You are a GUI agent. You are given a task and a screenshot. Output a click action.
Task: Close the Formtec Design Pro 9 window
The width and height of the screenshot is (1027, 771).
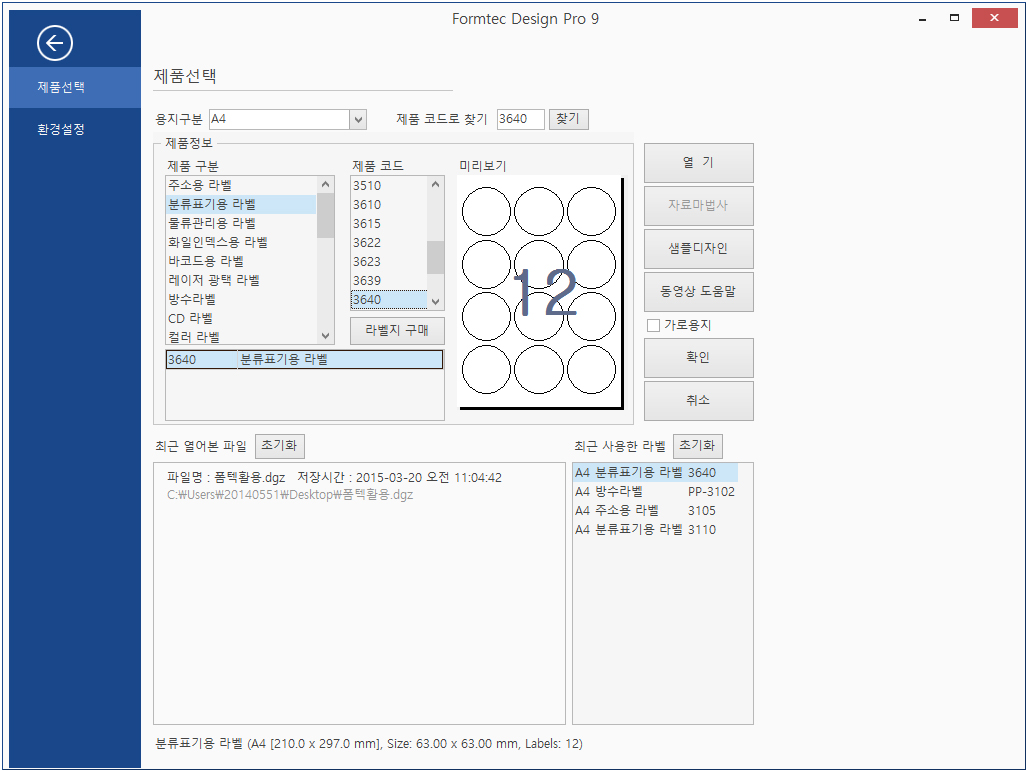[x=994, y=18]
